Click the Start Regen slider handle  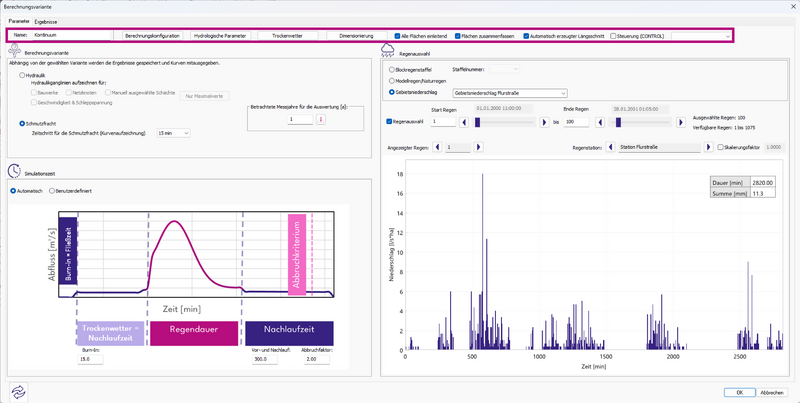click(478, 122)
